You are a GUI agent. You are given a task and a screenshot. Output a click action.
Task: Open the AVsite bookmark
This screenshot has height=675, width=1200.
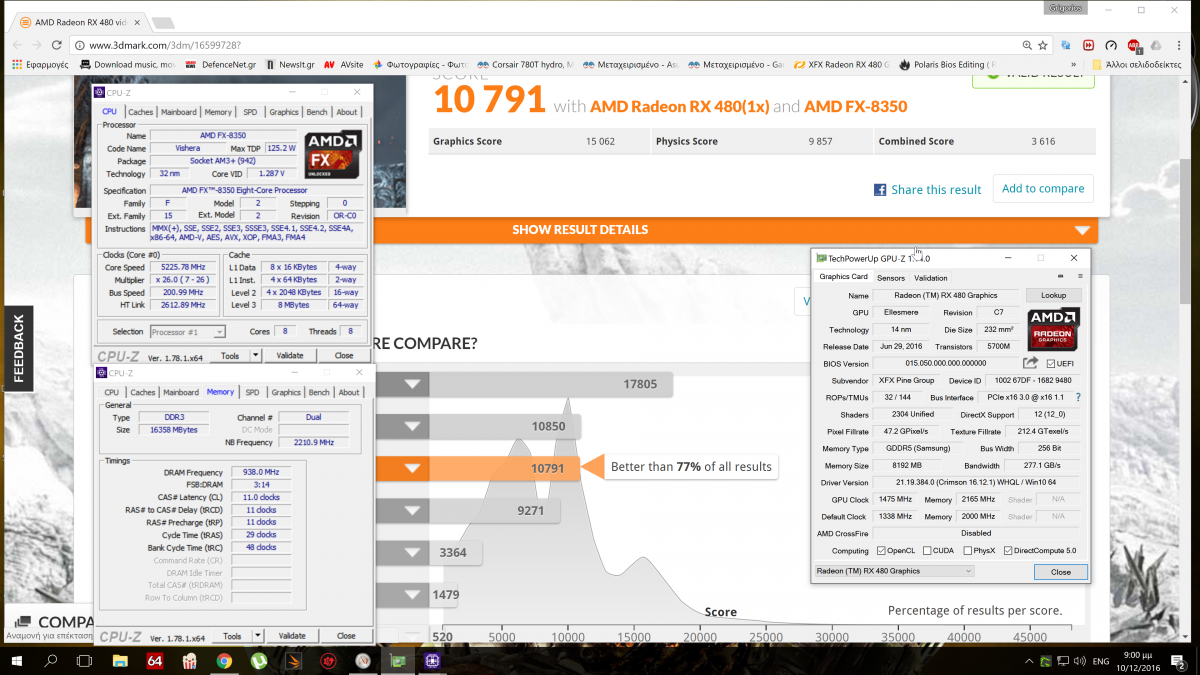click(x=344, y=64)
